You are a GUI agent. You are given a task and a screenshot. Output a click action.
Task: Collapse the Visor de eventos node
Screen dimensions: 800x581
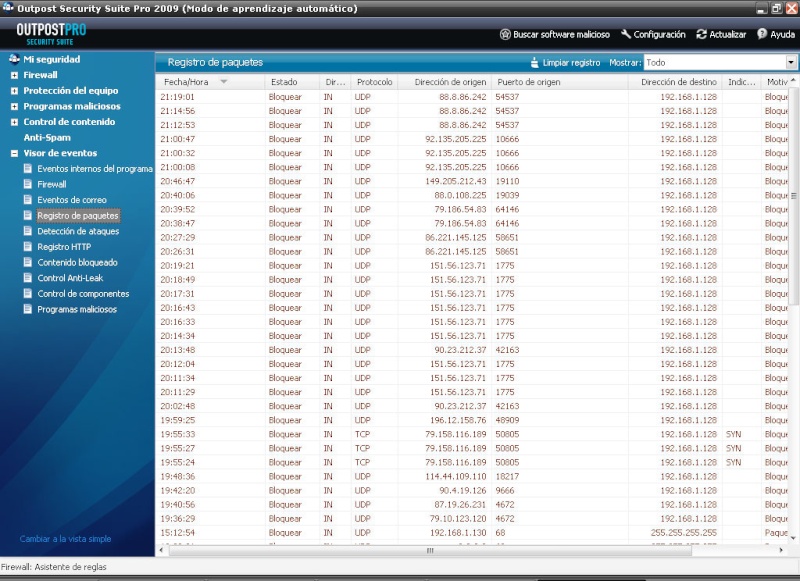point(14,153)
